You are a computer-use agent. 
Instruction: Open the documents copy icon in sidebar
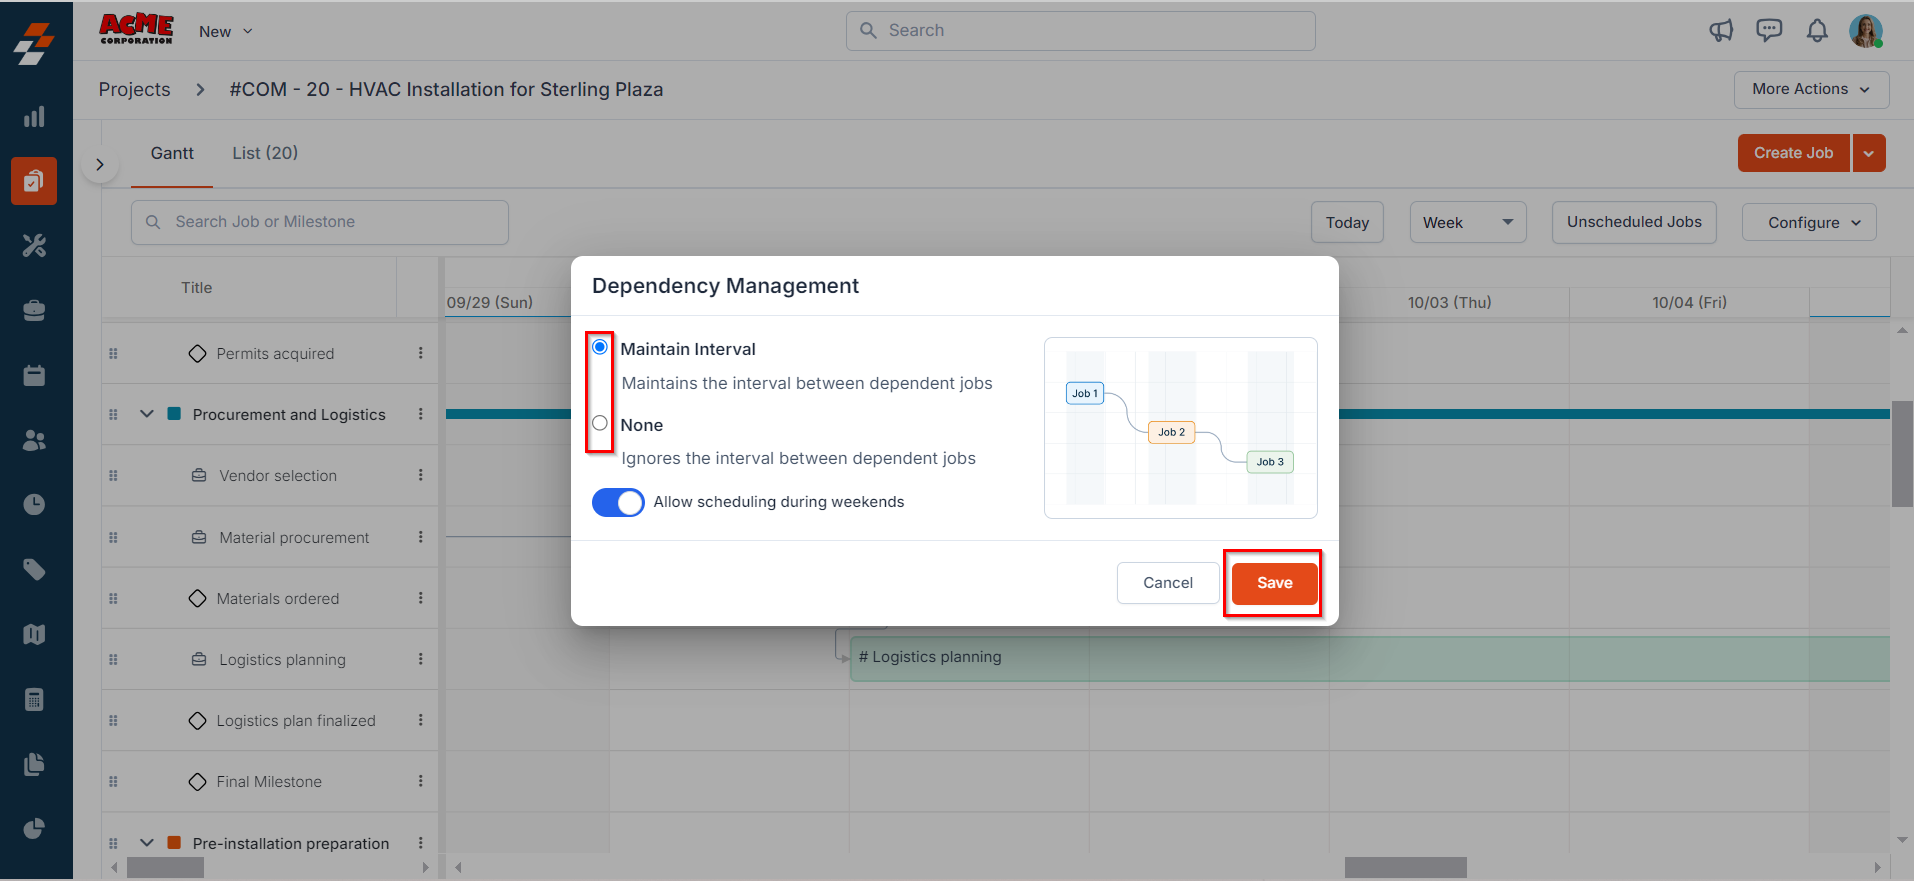[x=34, y=764]
